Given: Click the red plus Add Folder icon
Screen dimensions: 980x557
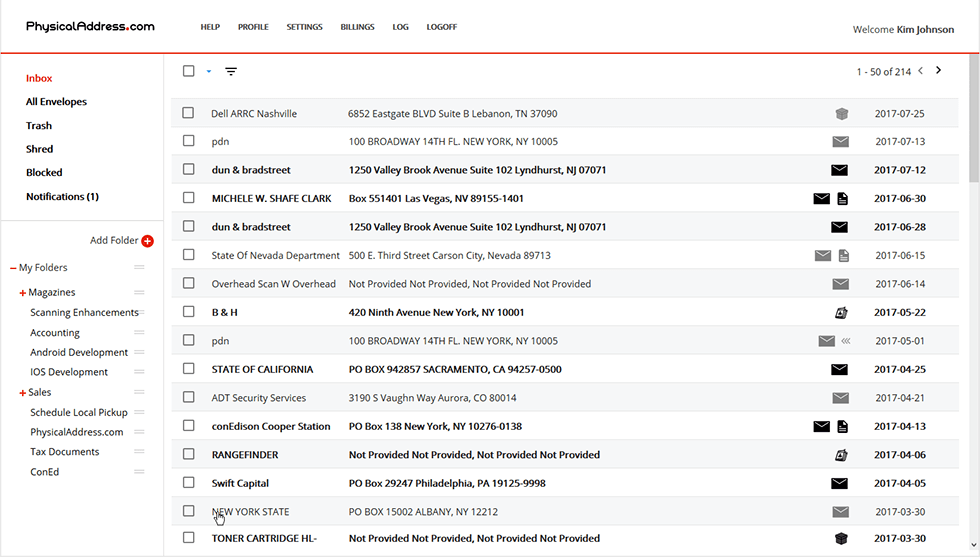Looking at the screenshot, I should point(148,241).
